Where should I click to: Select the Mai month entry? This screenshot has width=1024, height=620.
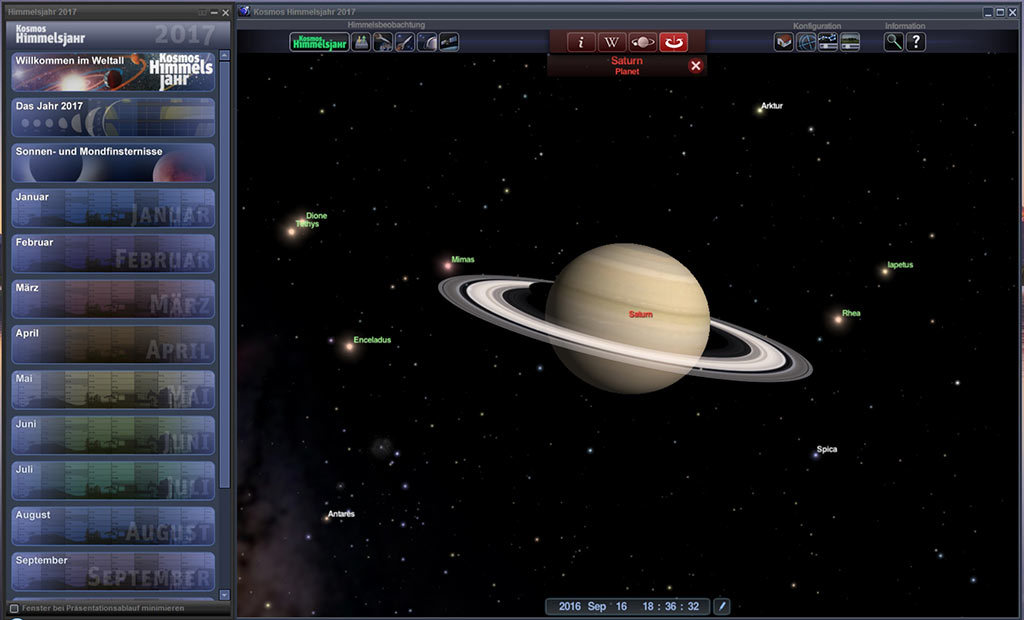pyautogui.click(x=113, y=390)
